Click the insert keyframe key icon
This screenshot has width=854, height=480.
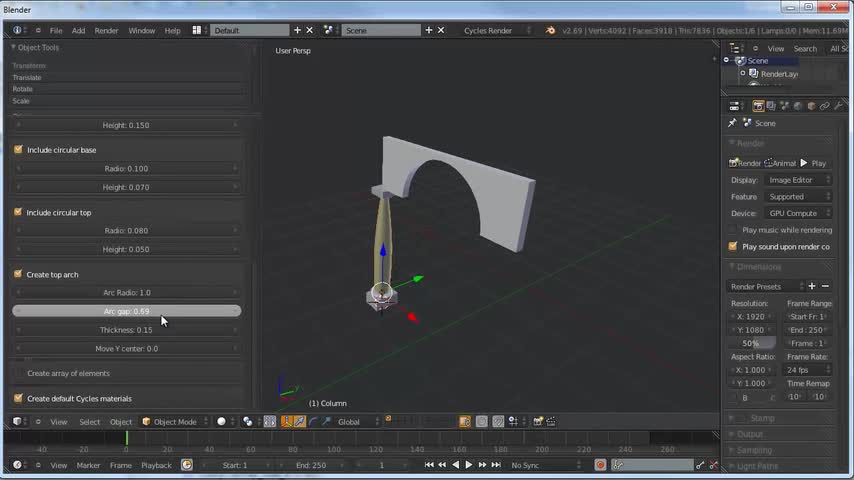pyautogui.click(x=700, y=465)
